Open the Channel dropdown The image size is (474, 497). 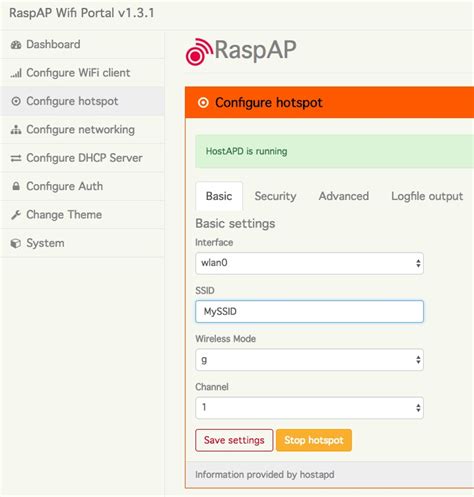(x=309, y=408)
